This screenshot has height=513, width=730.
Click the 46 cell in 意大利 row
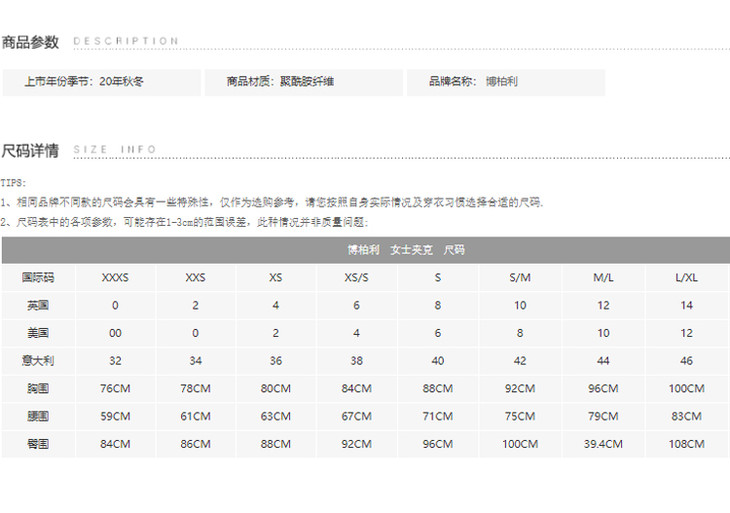686,360
